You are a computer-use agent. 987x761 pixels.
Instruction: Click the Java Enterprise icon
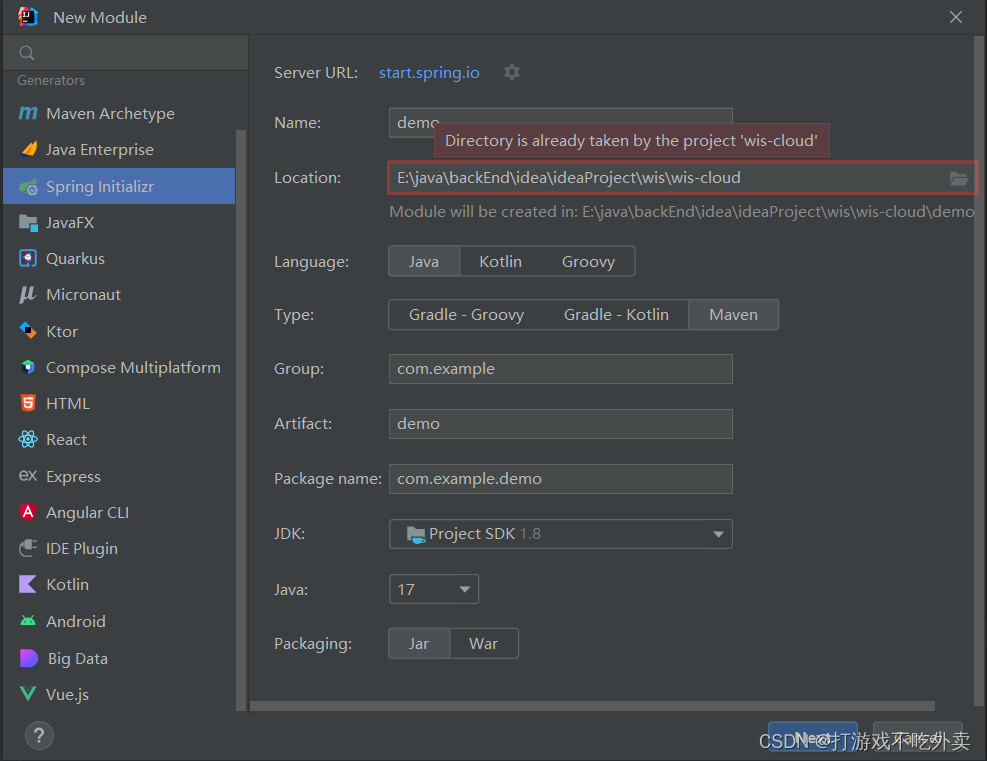coord(29,149)
